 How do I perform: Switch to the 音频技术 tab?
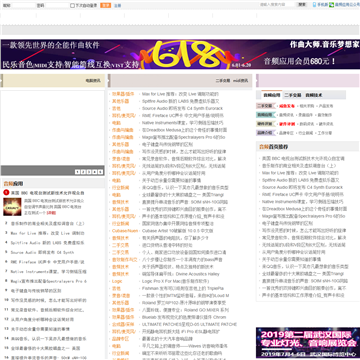pos(314,95)
